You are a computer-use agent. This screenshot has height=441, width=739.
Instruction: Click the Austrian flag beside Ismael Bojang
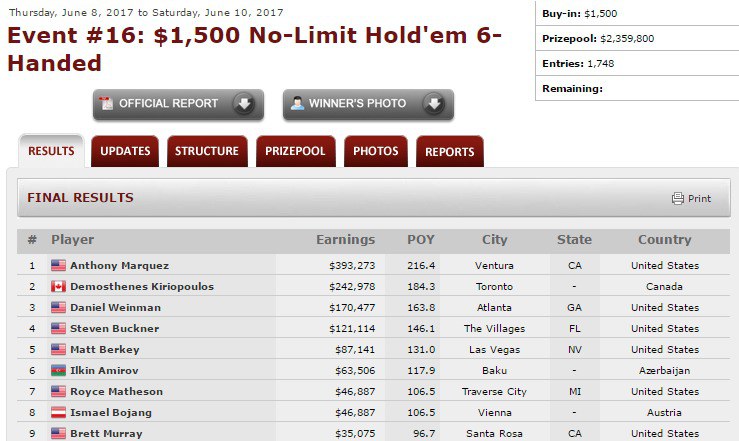coord(58,413)
